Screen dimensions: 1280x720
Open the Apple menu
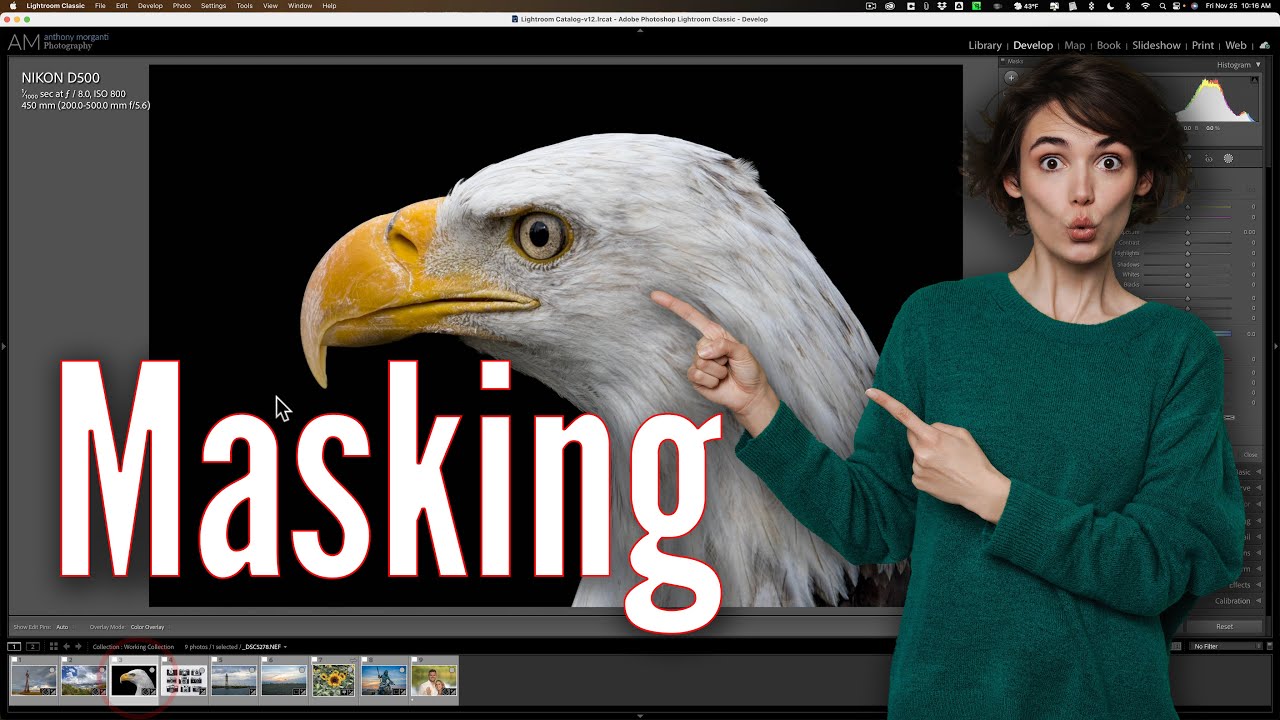tap(13, 6)
